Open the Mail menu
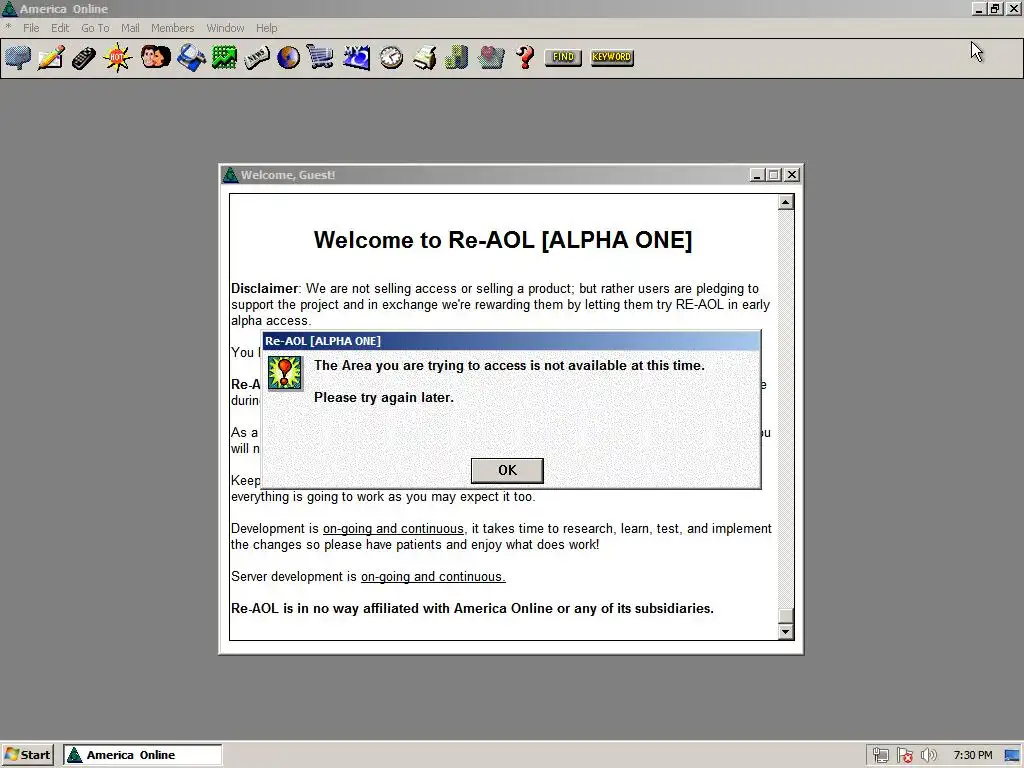 [x=130, y=28]
